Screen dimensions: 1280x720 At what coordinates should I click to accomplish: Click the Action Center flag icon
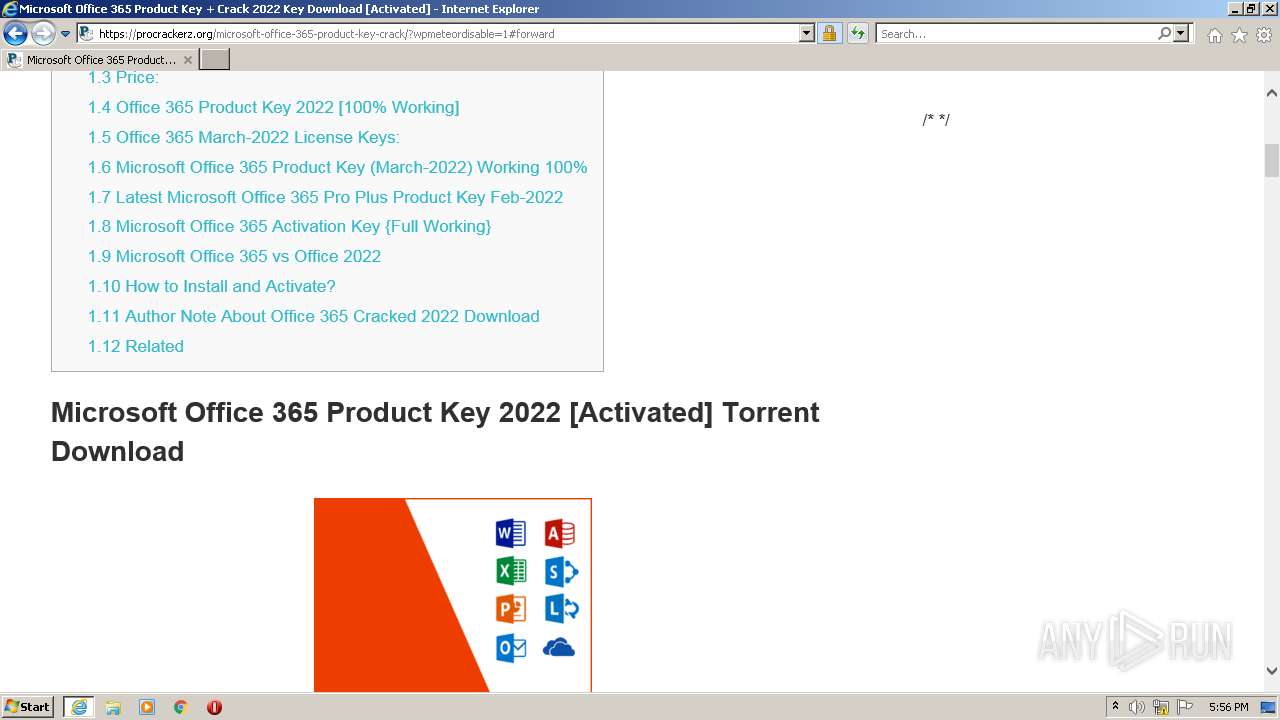pyautogui.click(x=1185, y=707)
